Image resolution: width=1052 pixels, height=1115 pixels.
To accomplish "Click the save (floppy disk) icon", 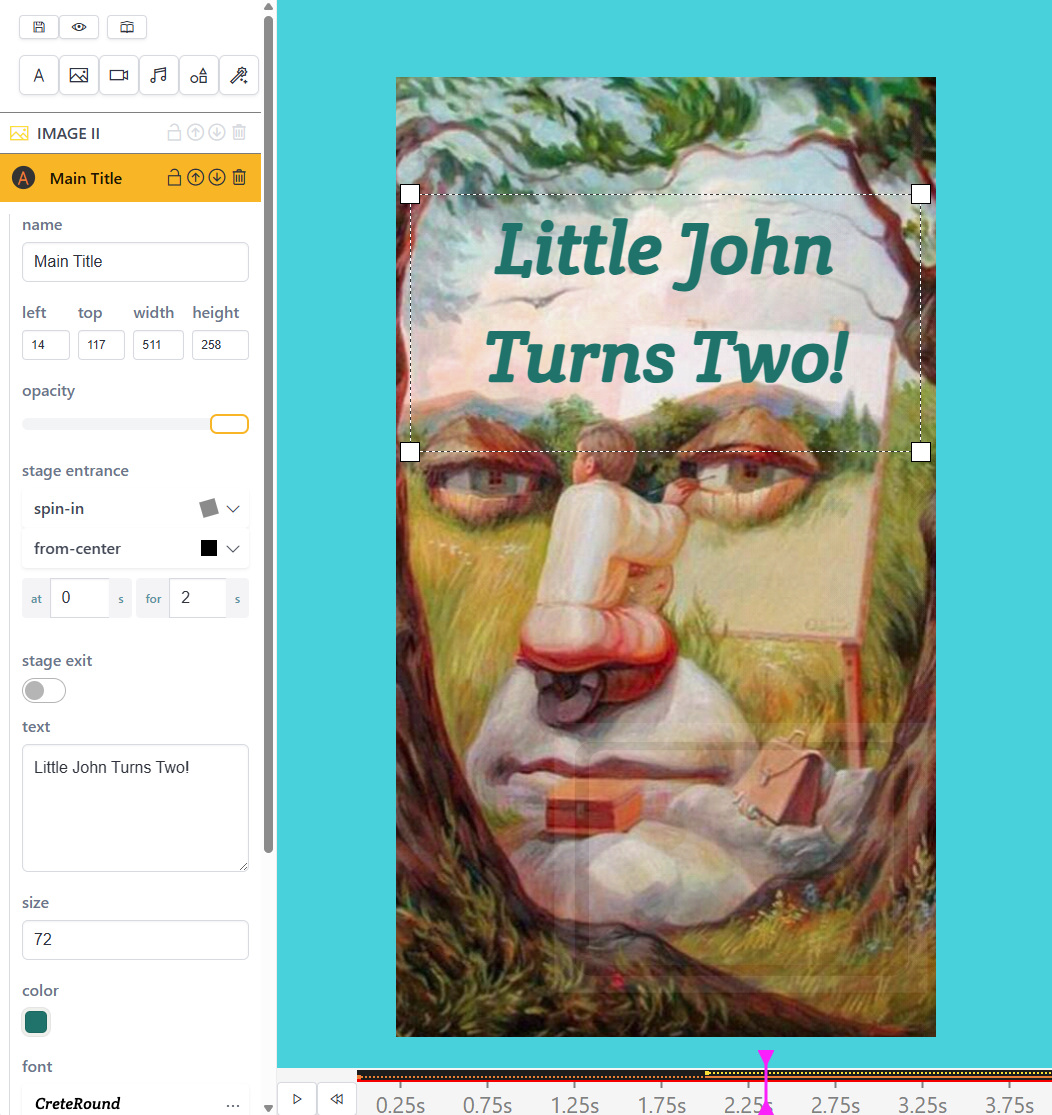I will click(39, 27).
